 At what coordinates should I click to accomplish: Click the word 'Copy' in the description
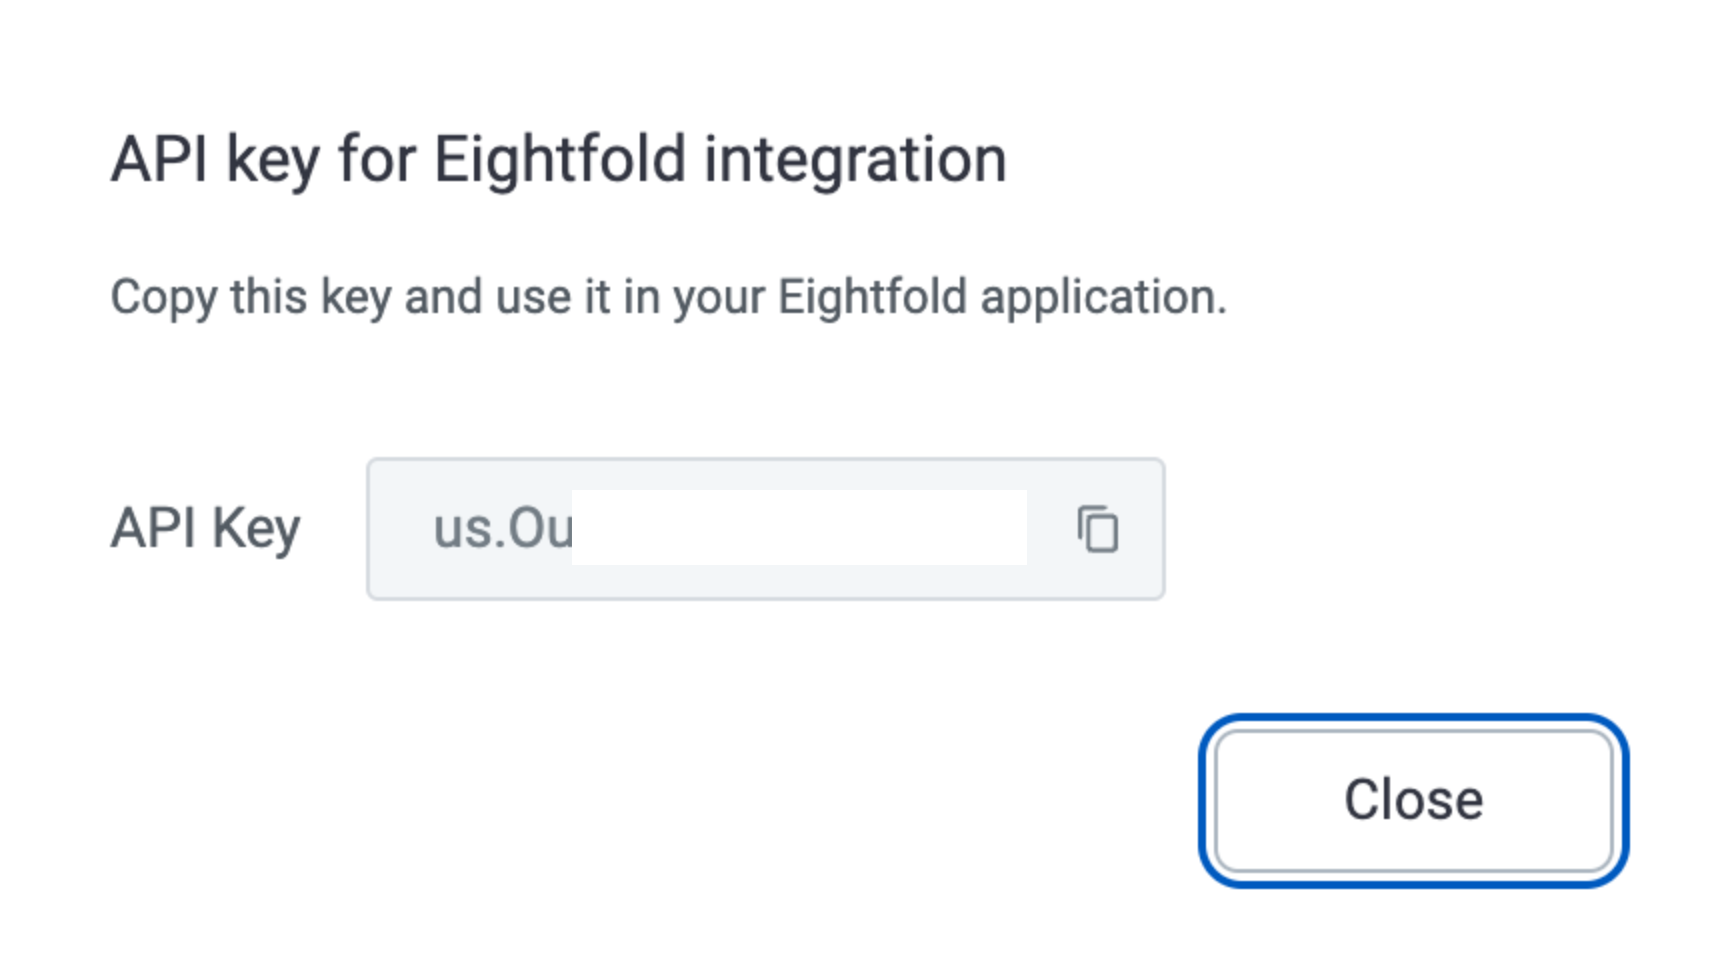(164, 298)
